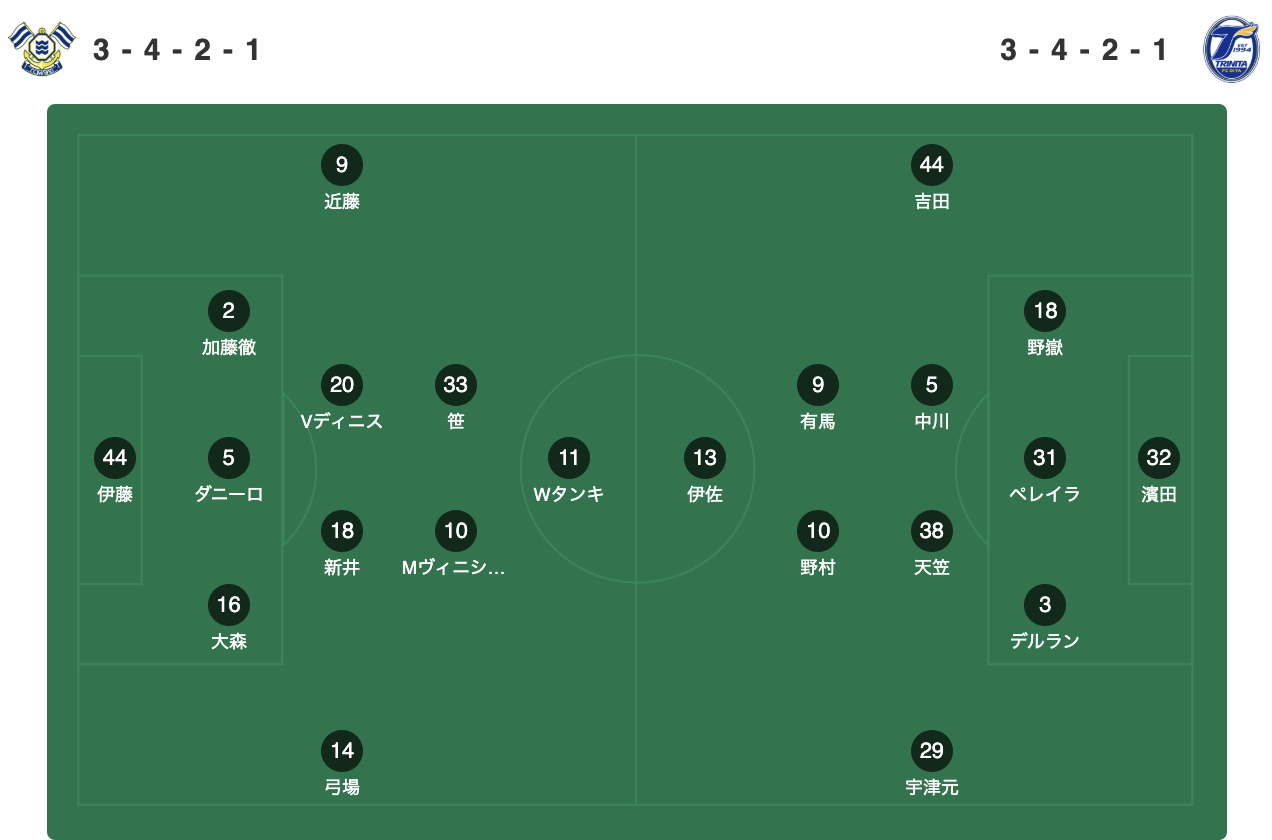The image size is (1272, 840).
Task: Click player name 天笠
Action: pos(932,568)
